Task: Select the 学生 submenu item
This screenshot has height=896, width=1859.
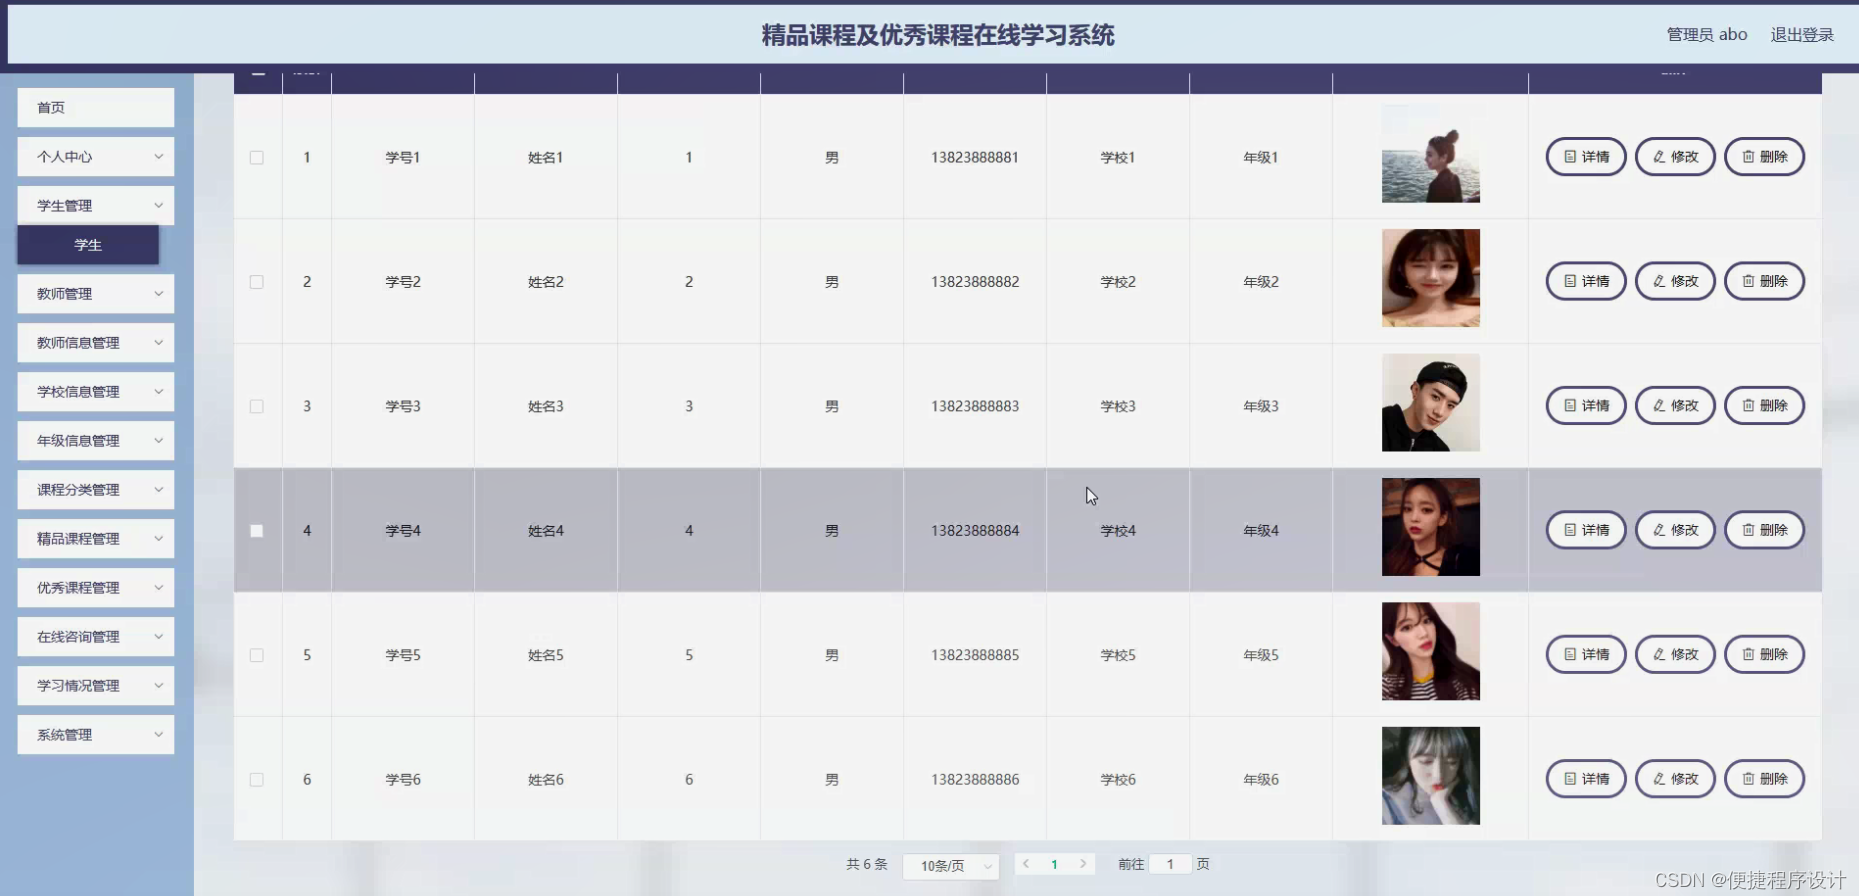Action: (x=88, y=245)
